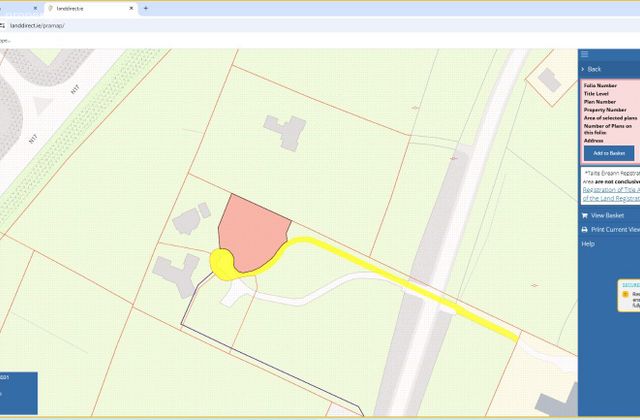Open the Help item in side panel

588,244
